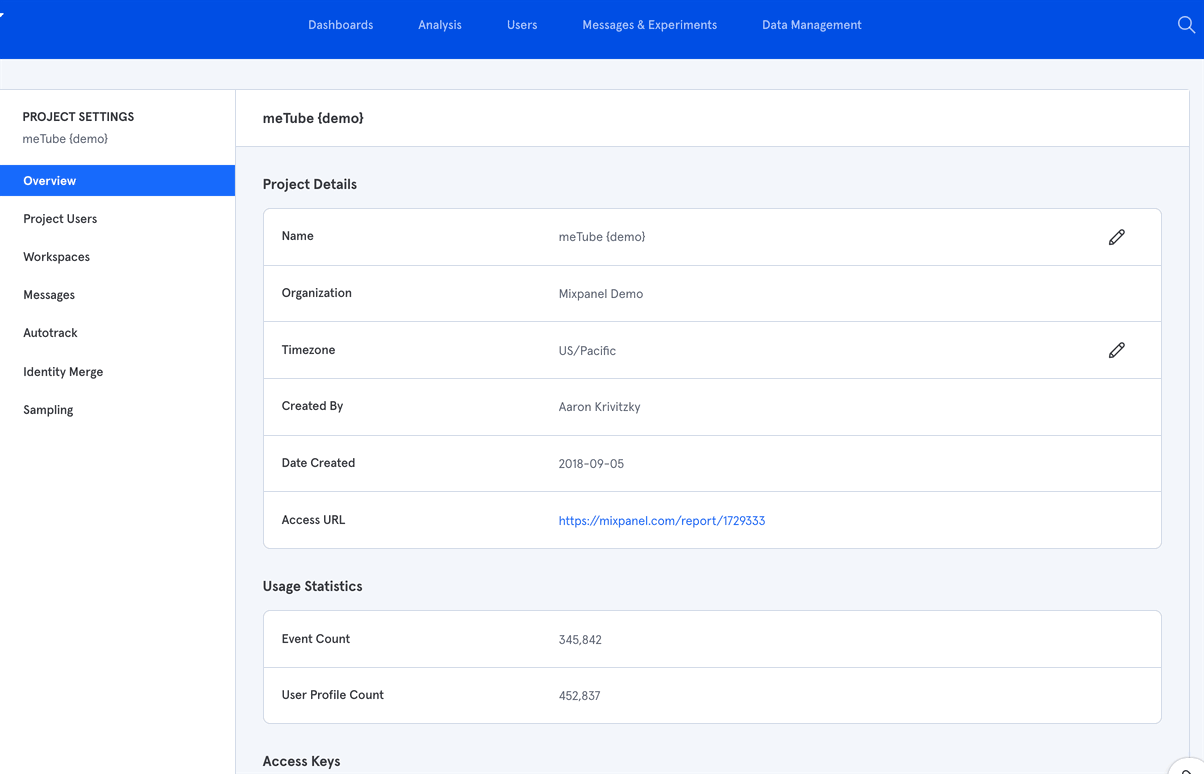Click the Mixpanel Demo organization value

pyautogui.click(x=601, y=294)
